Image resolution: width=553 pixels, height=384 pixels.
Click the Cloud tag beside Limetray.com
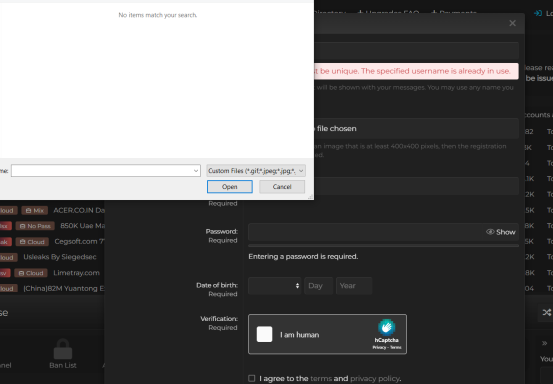31,273
